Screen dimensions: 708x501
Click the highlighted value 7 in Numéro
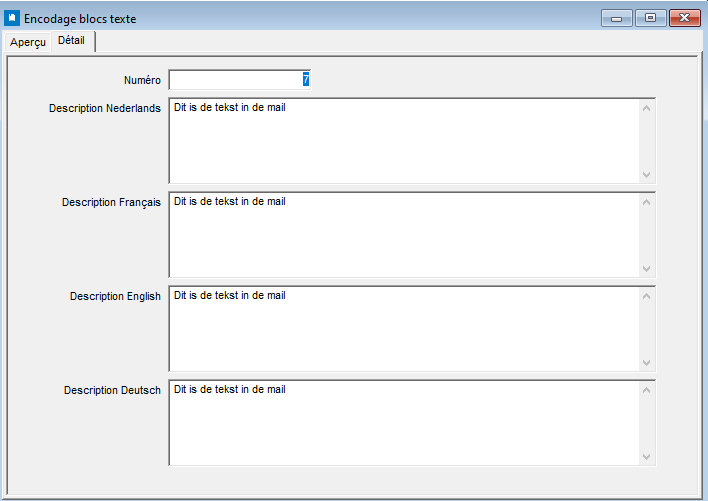pyautogui.click(x=306, y=79)
